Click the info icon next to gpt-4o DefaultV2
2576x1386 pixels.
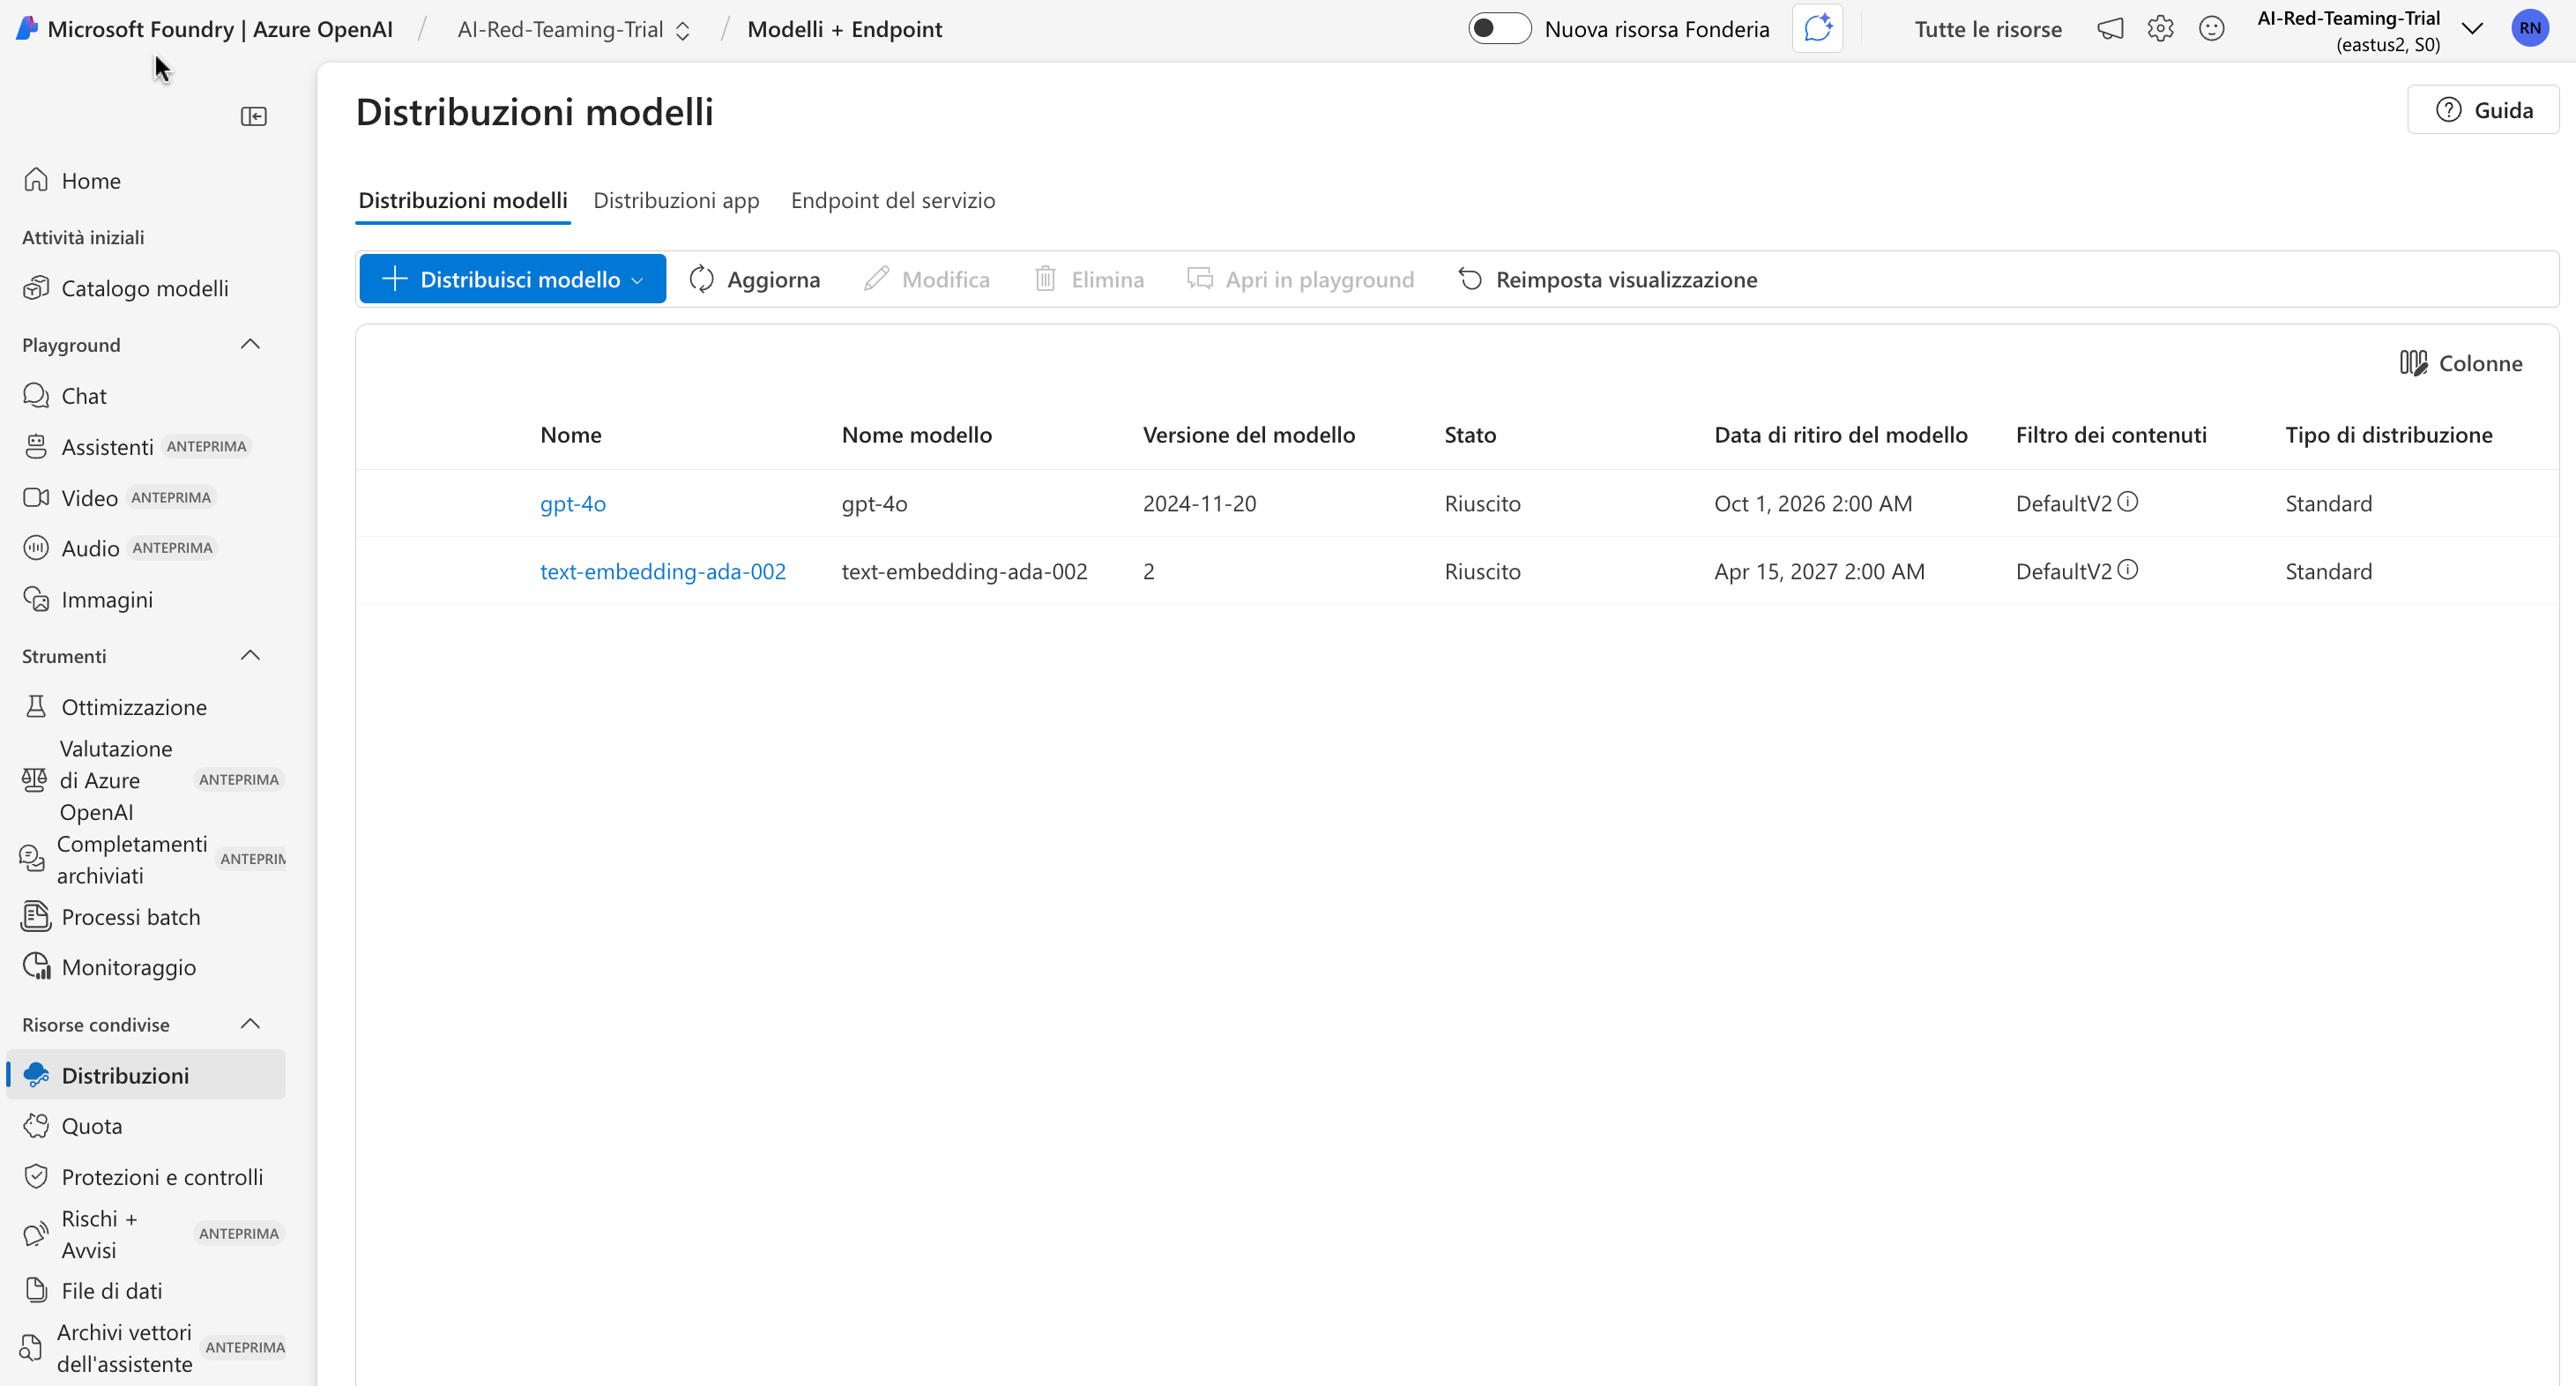2128,502
